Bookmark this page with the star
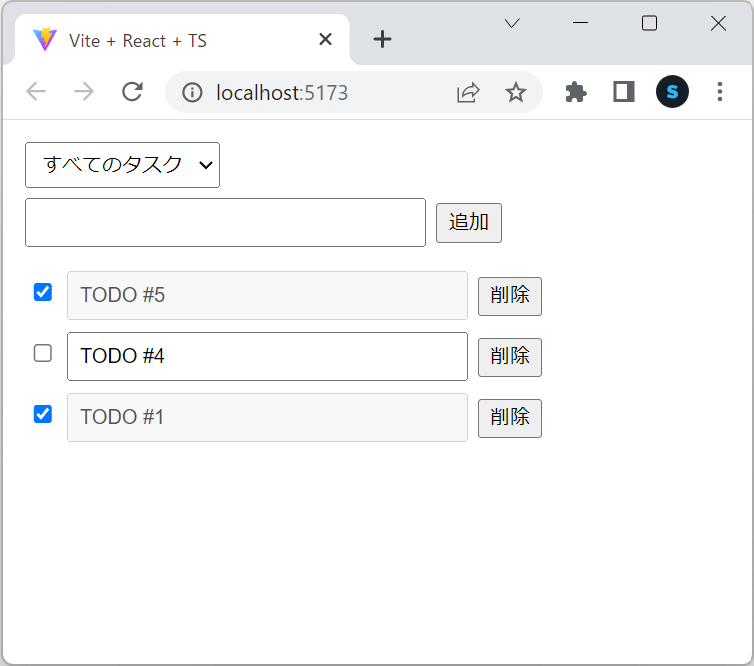Viewport: 754px width, 666px height. click(515, 92)
